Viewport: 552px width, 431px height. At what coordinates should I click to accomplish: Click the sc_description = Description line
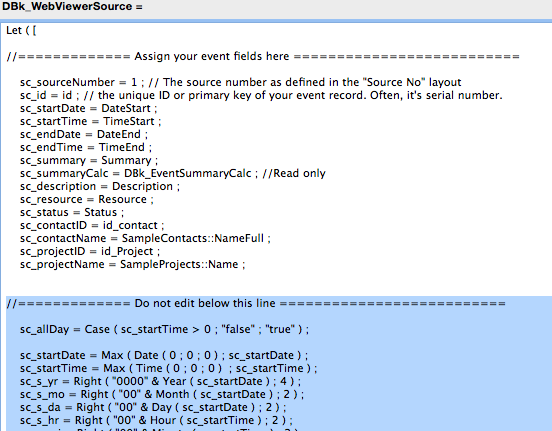tap(100, 187)
